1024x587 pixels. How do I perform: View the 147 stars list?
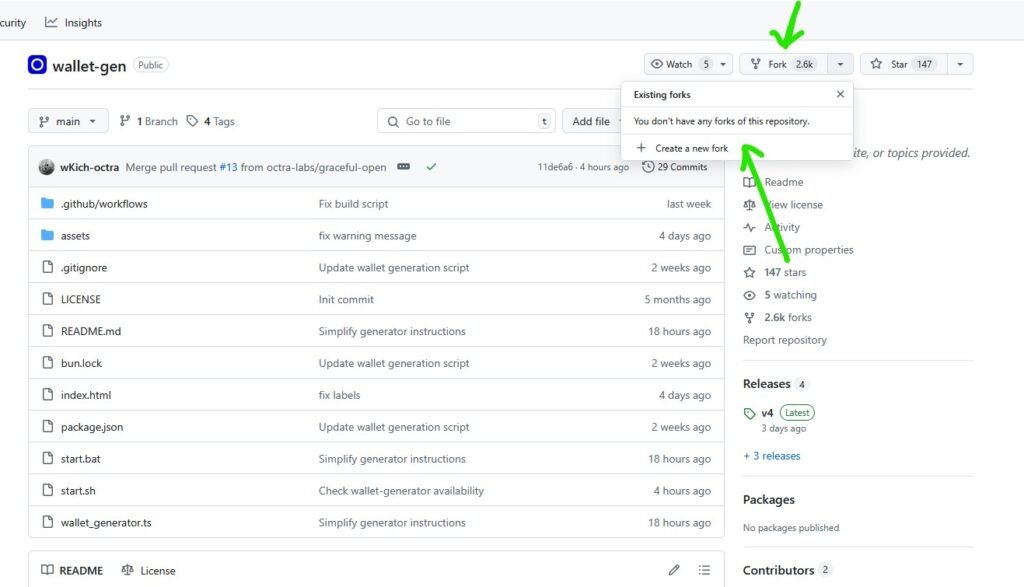pos(775,272)
